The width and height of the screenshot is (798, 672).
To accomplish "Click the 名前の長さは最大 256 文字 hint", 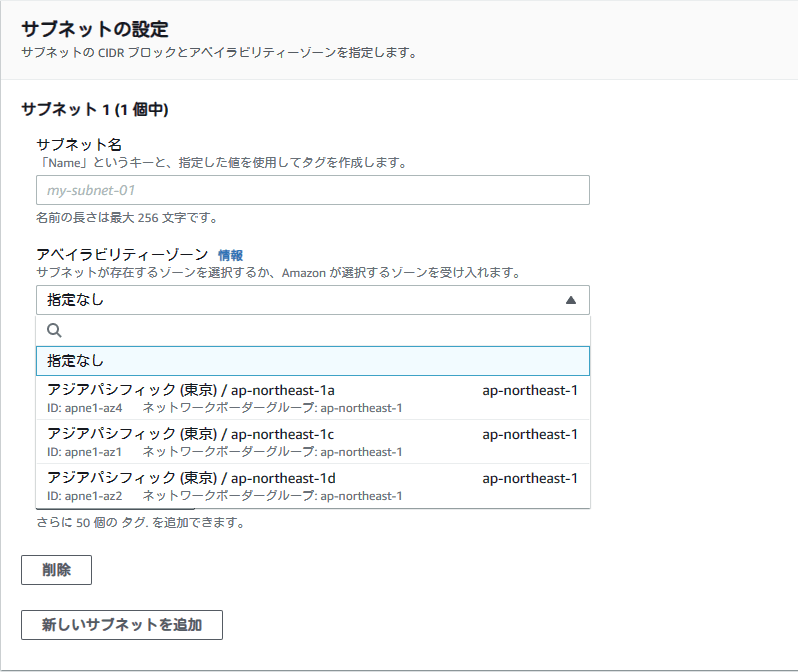I will click(x=127, y=218).
